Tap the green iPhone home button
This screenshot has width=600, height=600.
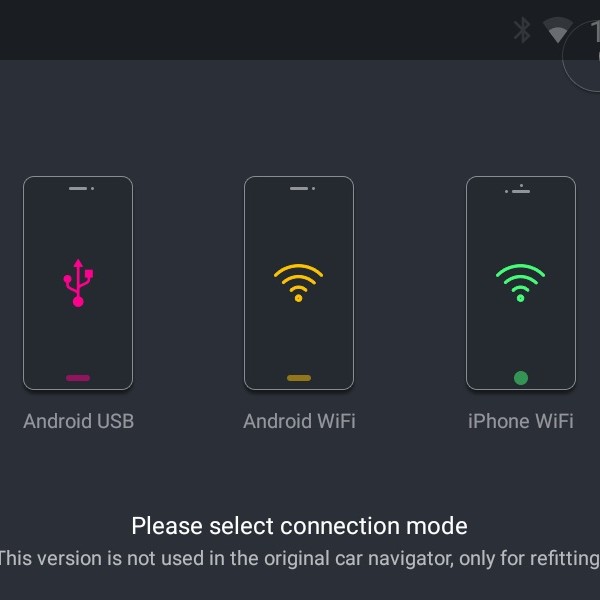click(521, 378)
